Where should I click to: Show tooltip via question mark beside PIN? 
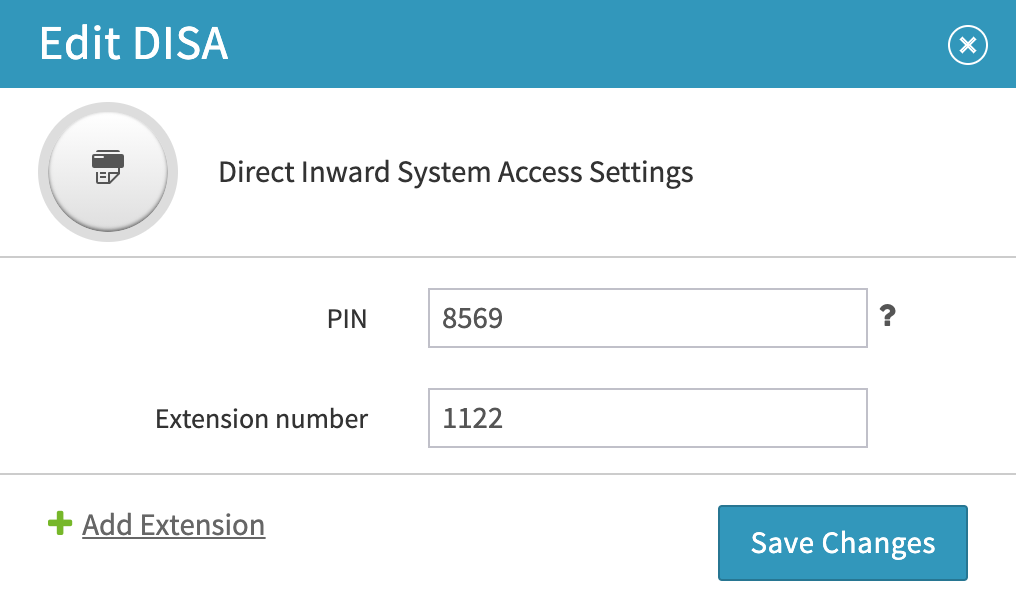click(888, 316)
